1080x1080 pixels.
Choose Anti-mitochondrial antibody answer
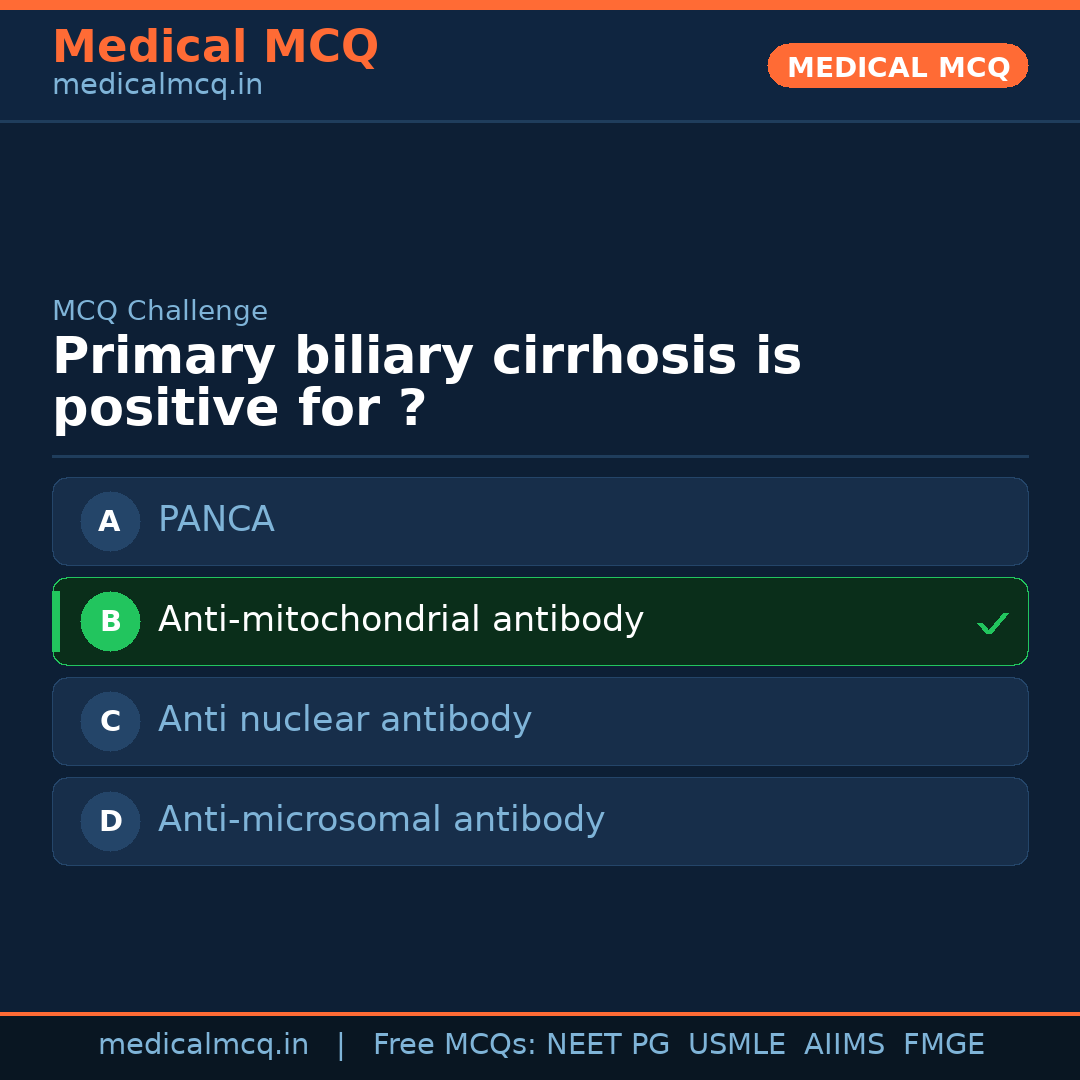(x=400, y=620)
